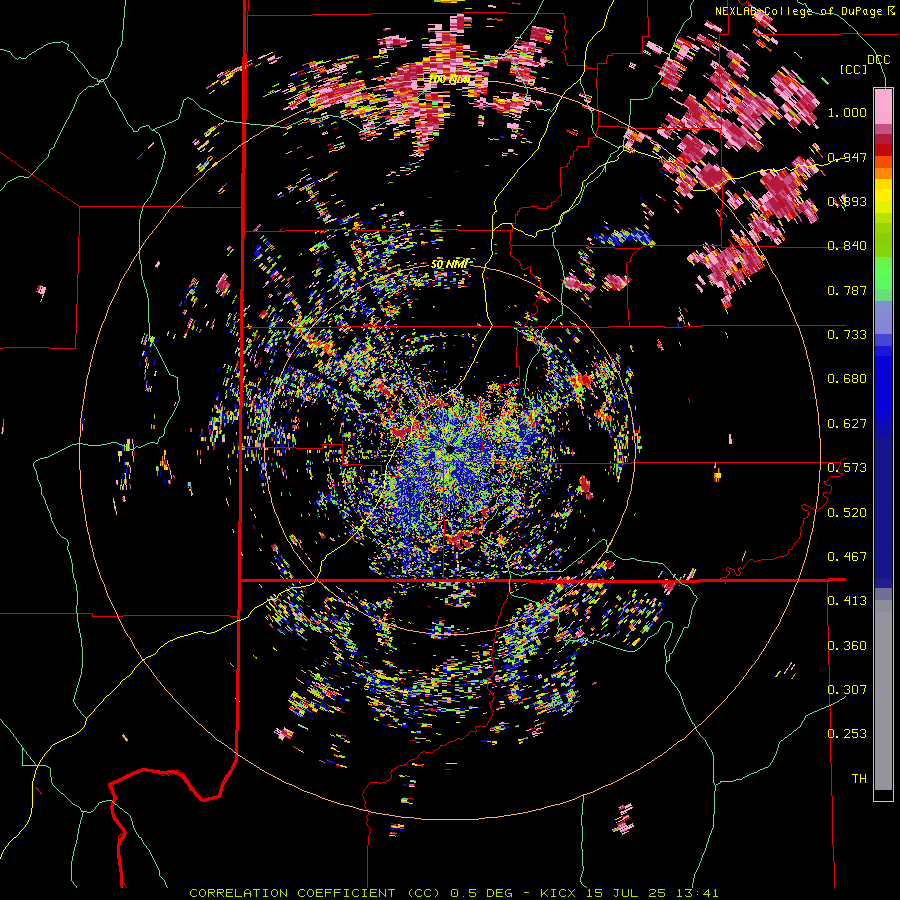This screenshot has width=900, height=900.
Task: Click the 50 NMI range ring label
Action: coord(449,264)
